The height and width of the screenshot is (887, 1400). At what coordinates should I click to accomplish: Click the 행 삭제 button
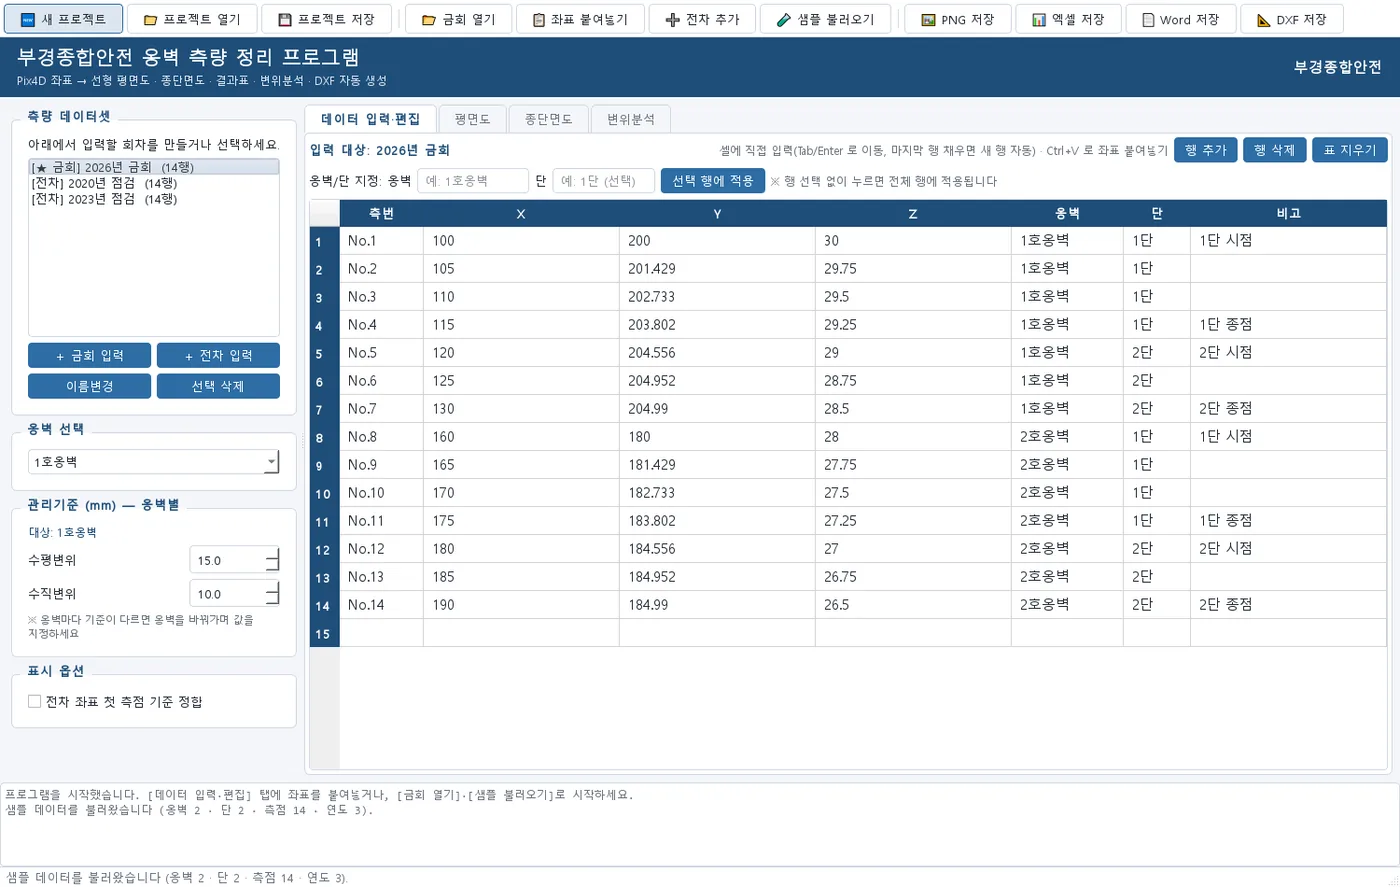point(1274,150)
